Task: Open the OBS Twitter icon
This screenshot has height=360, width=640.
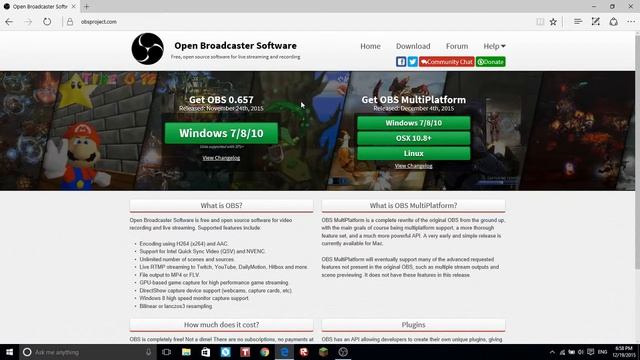Action: (x=412, y=62)
